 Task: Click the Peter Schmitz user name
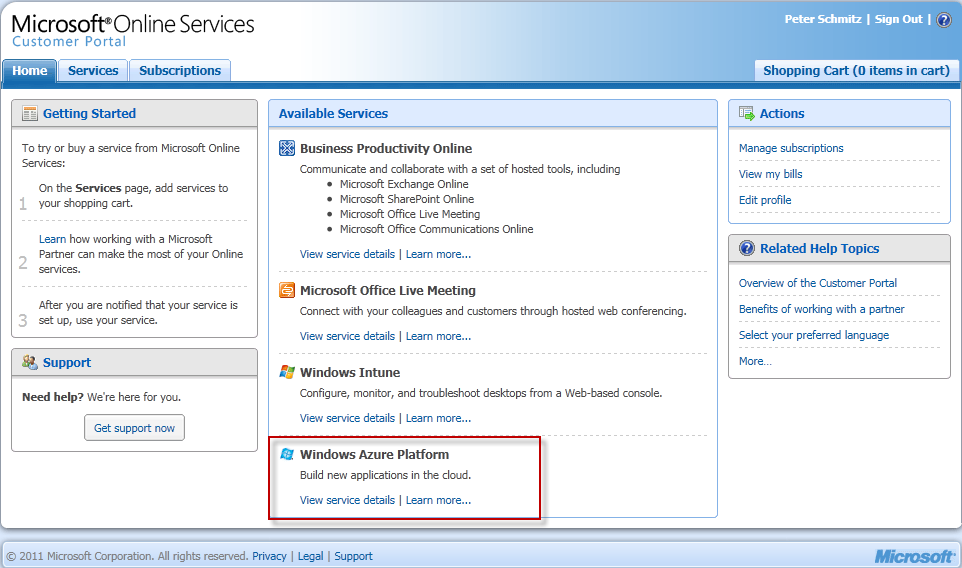tap(823, 19)
